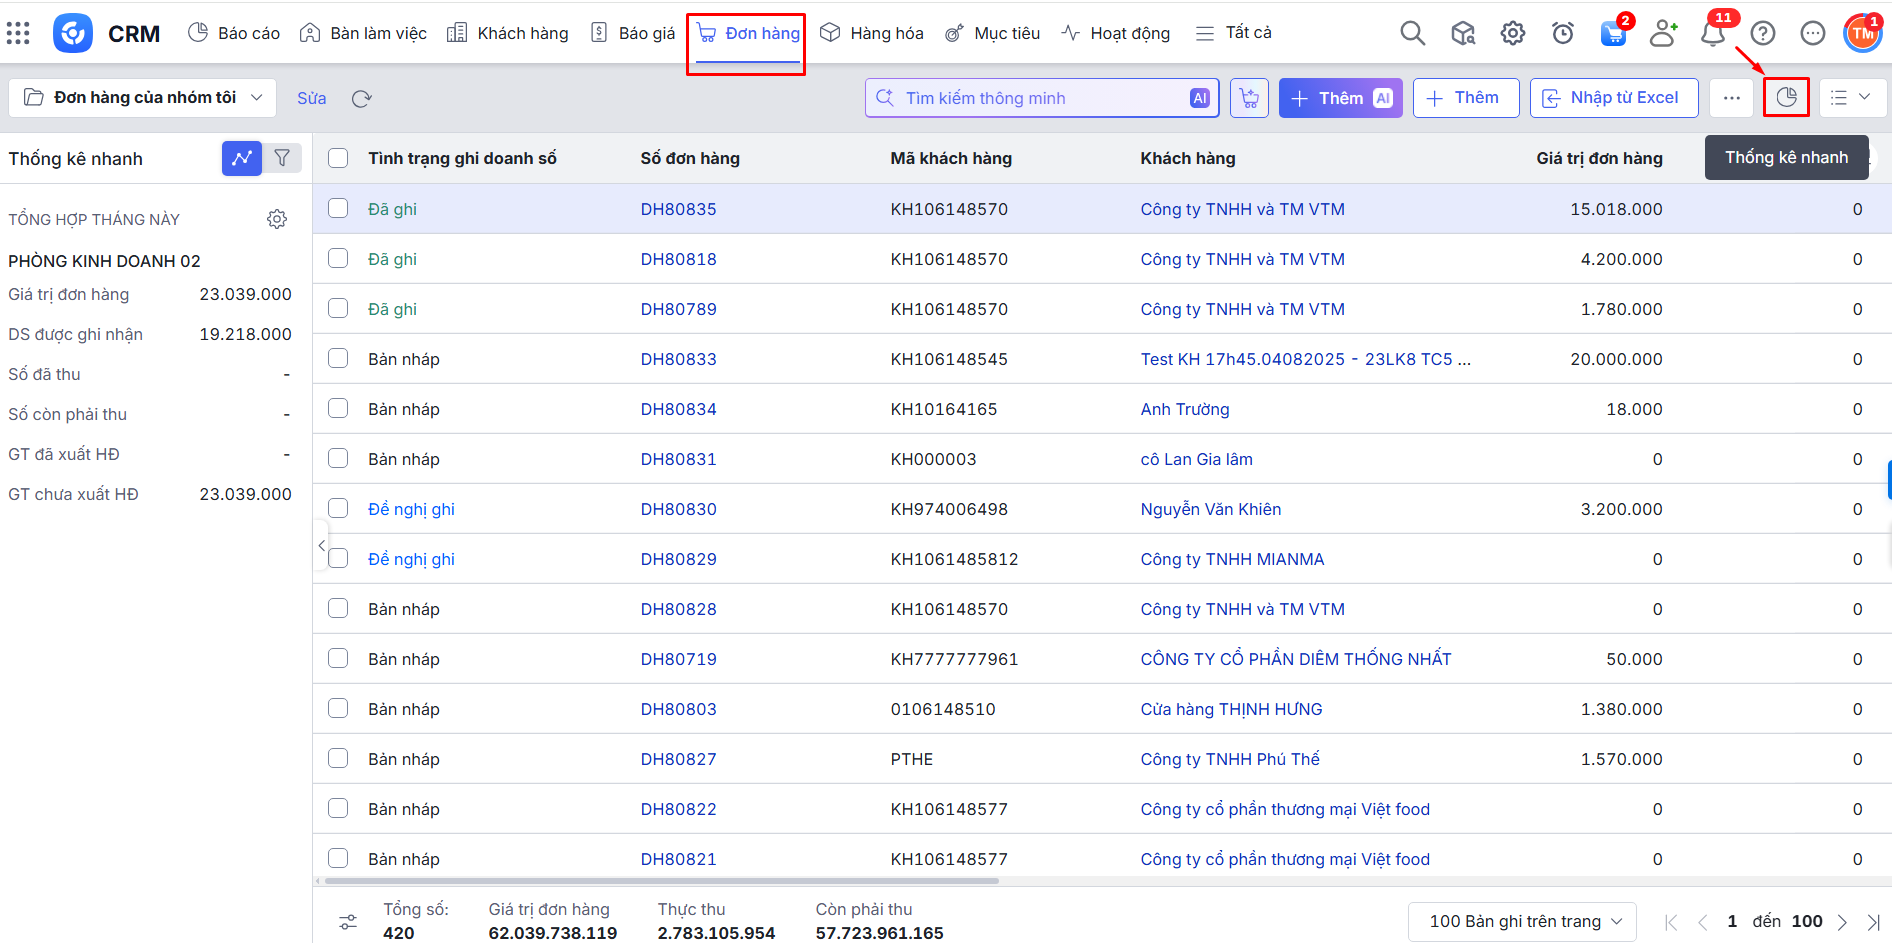The image size is (1892, 943).
Task: Click the shopping cart icon beside search
Action: (x=1249, y=98)
